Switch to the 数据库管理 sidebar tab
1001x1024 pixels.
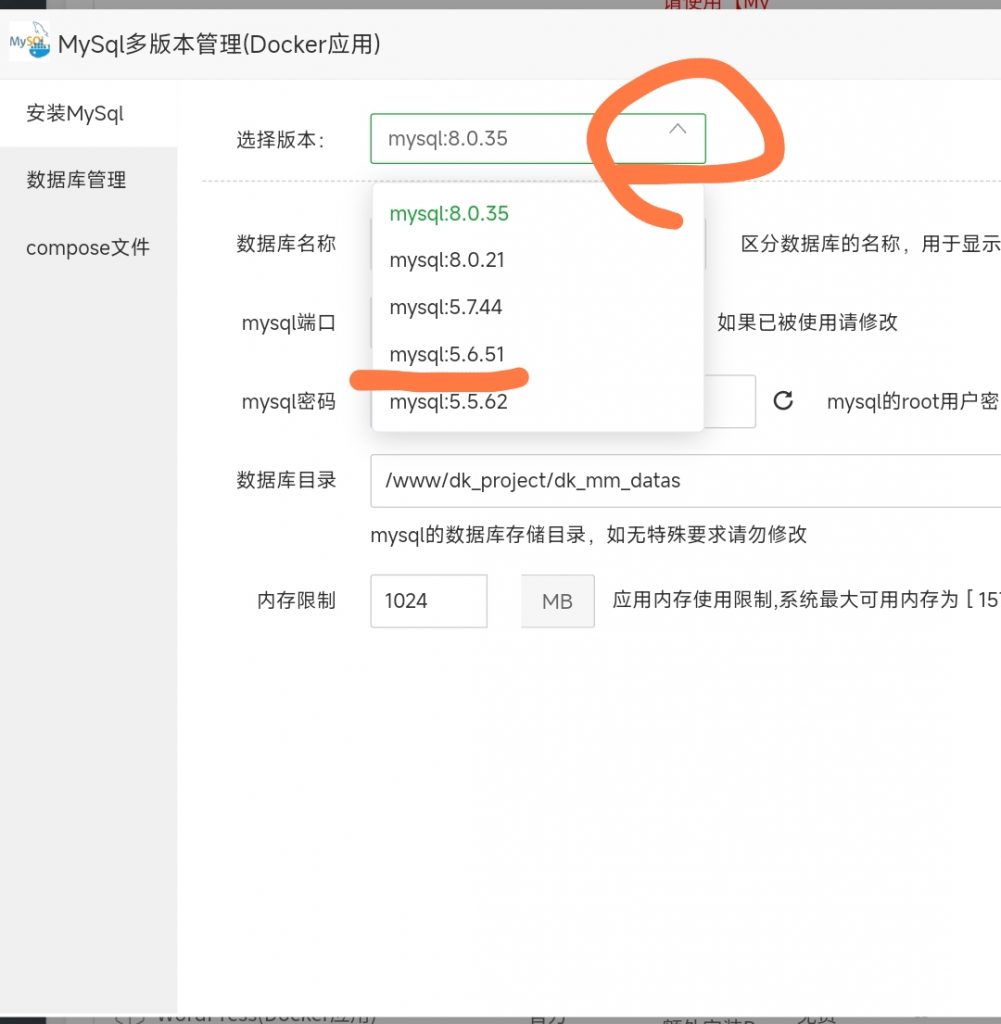[x=74, y=180]
